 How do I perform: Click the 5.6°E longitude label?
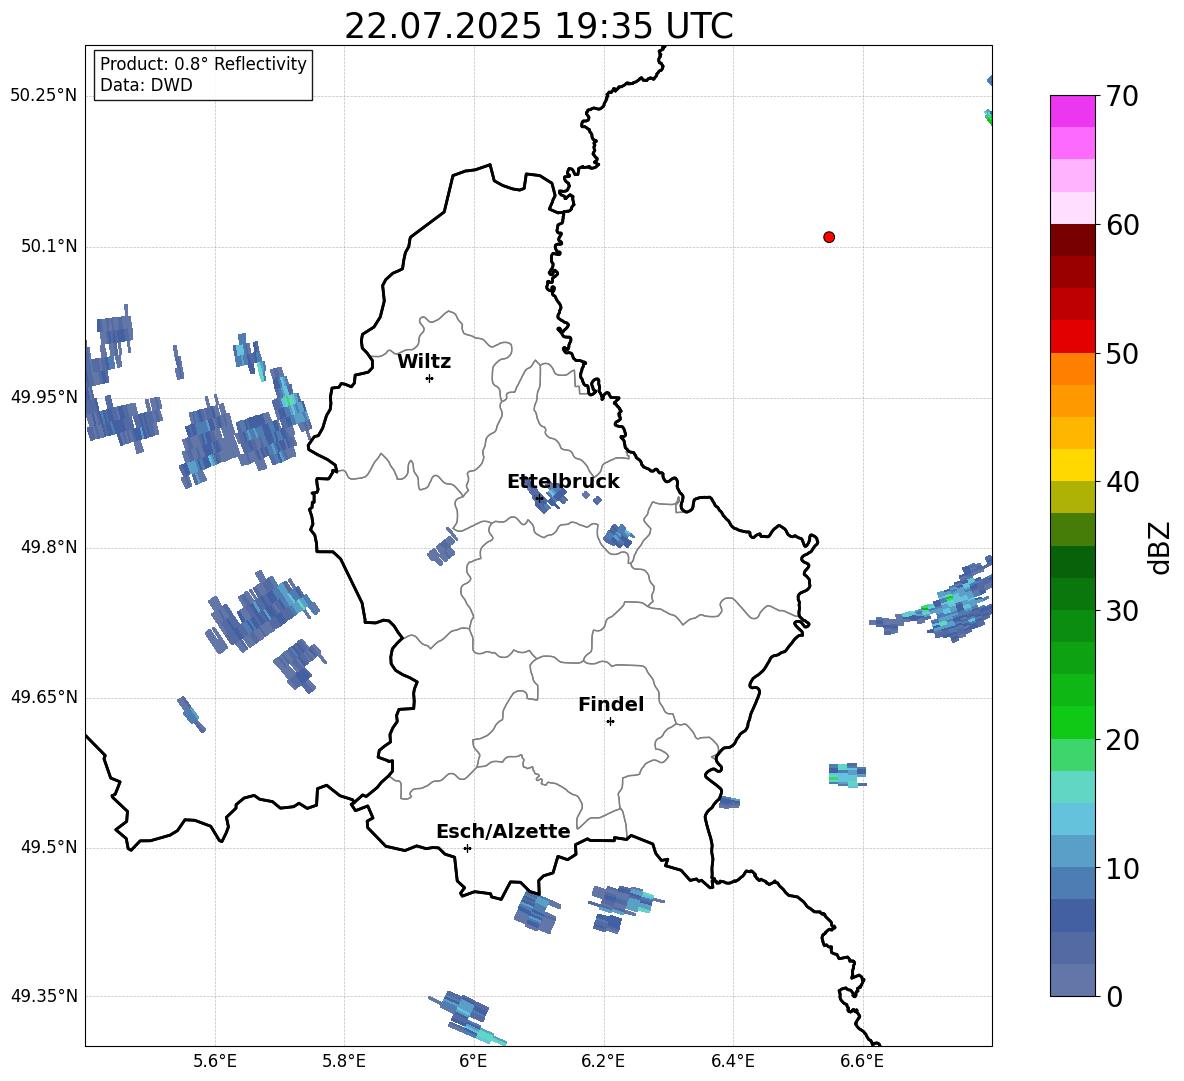coord(215,1061)
